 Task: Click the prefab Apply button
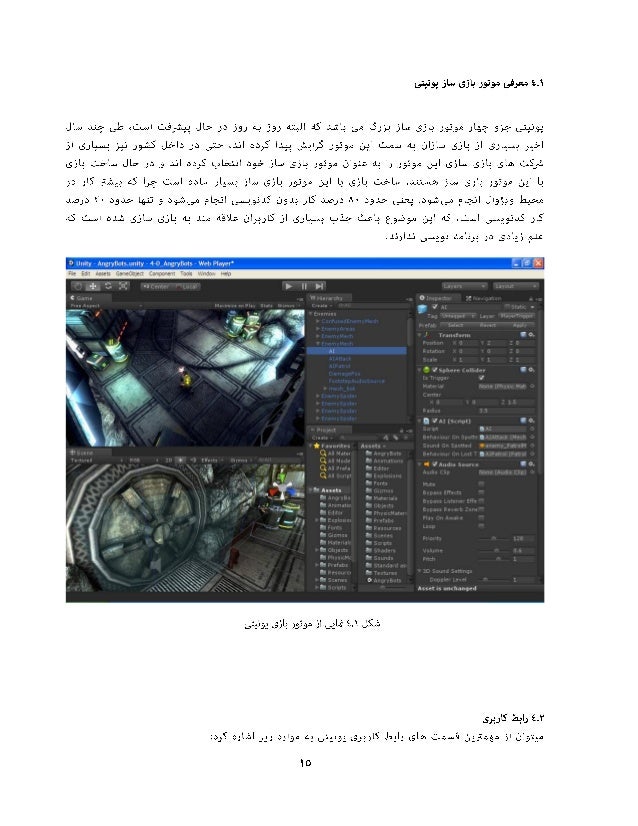[x=519, y=326]
